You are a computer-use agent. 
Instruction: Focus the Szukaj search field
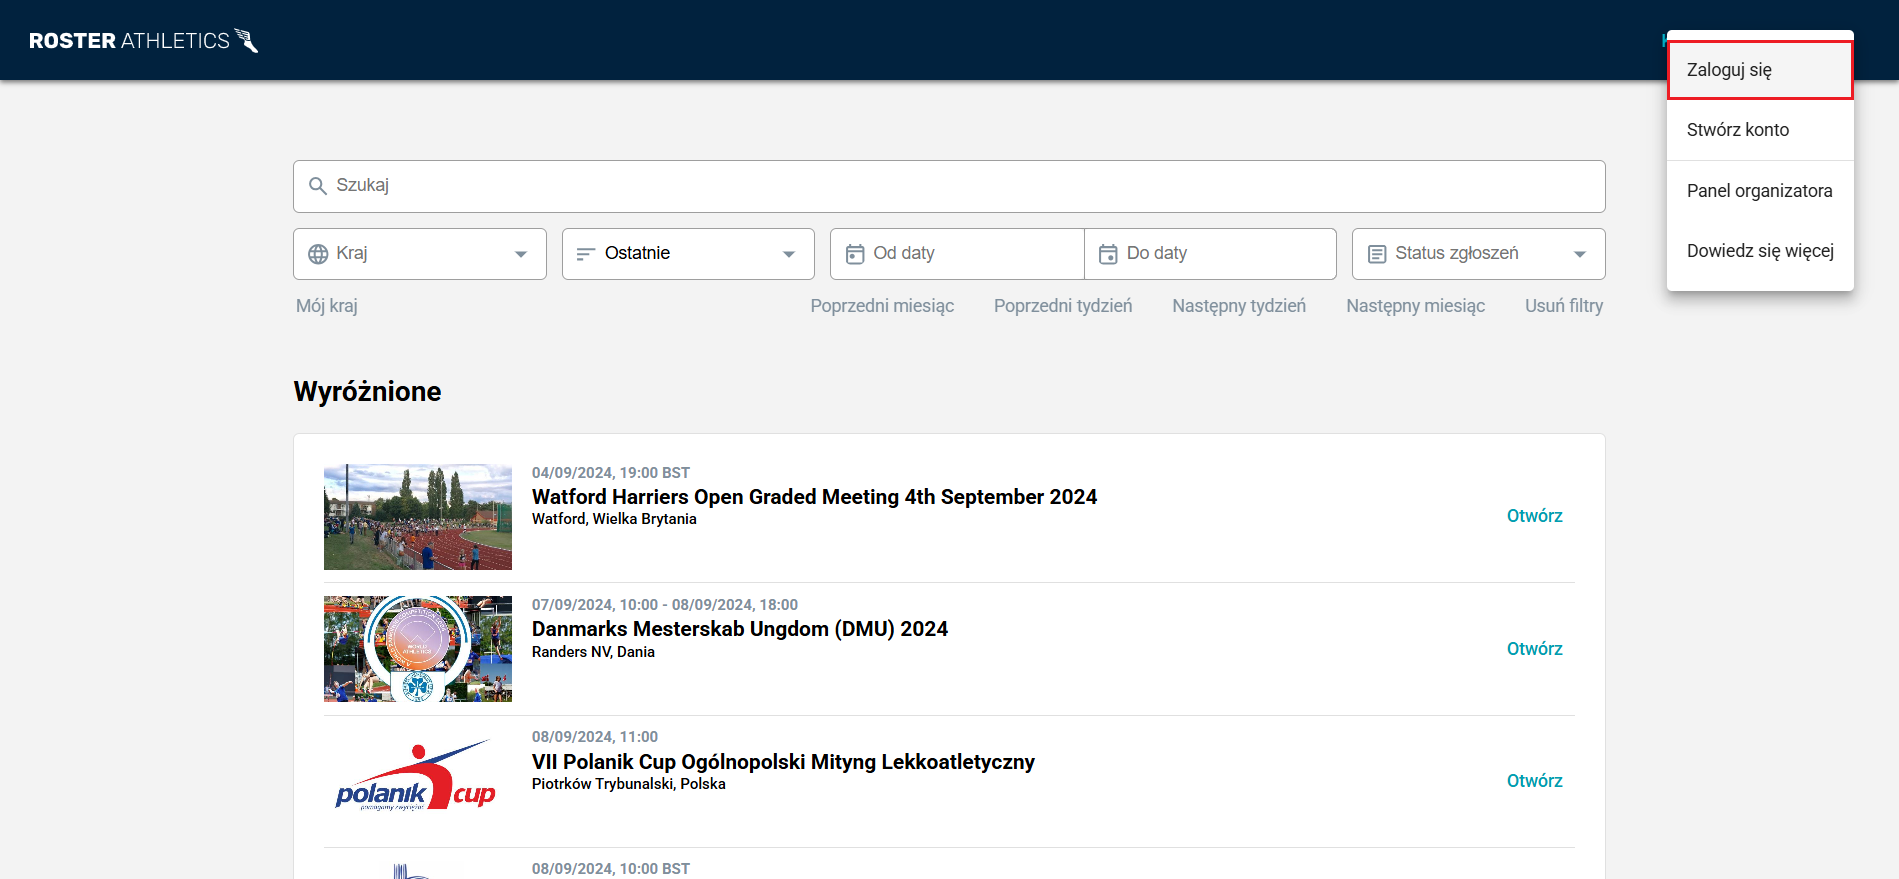pos(949,186)
